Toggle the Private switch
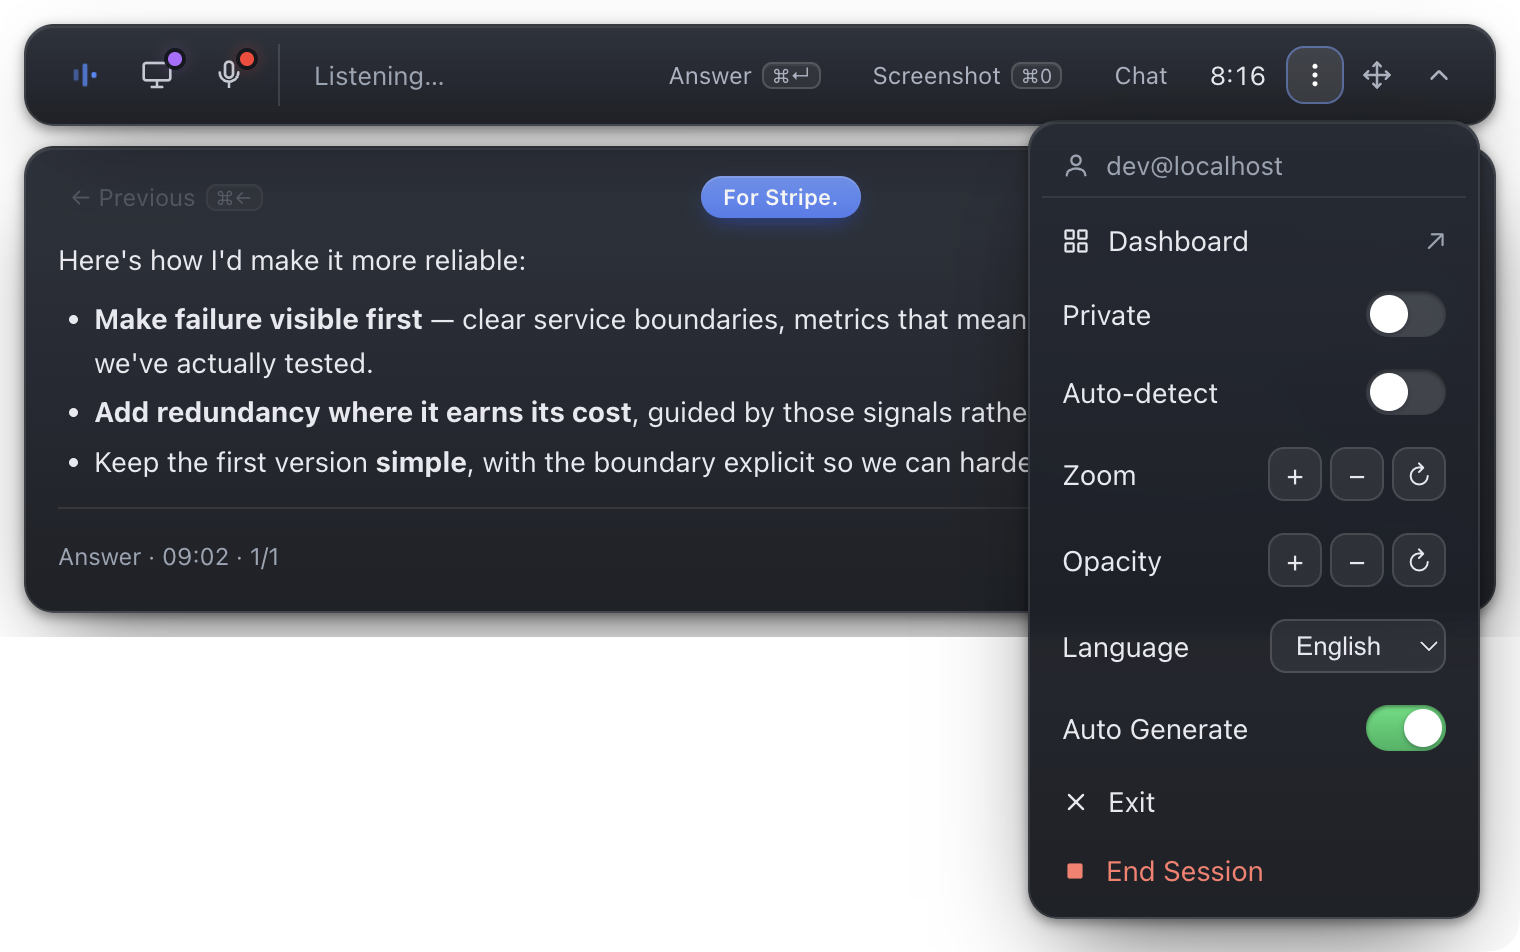The width and height of the screenshot is (1520, 952). 1405,315
